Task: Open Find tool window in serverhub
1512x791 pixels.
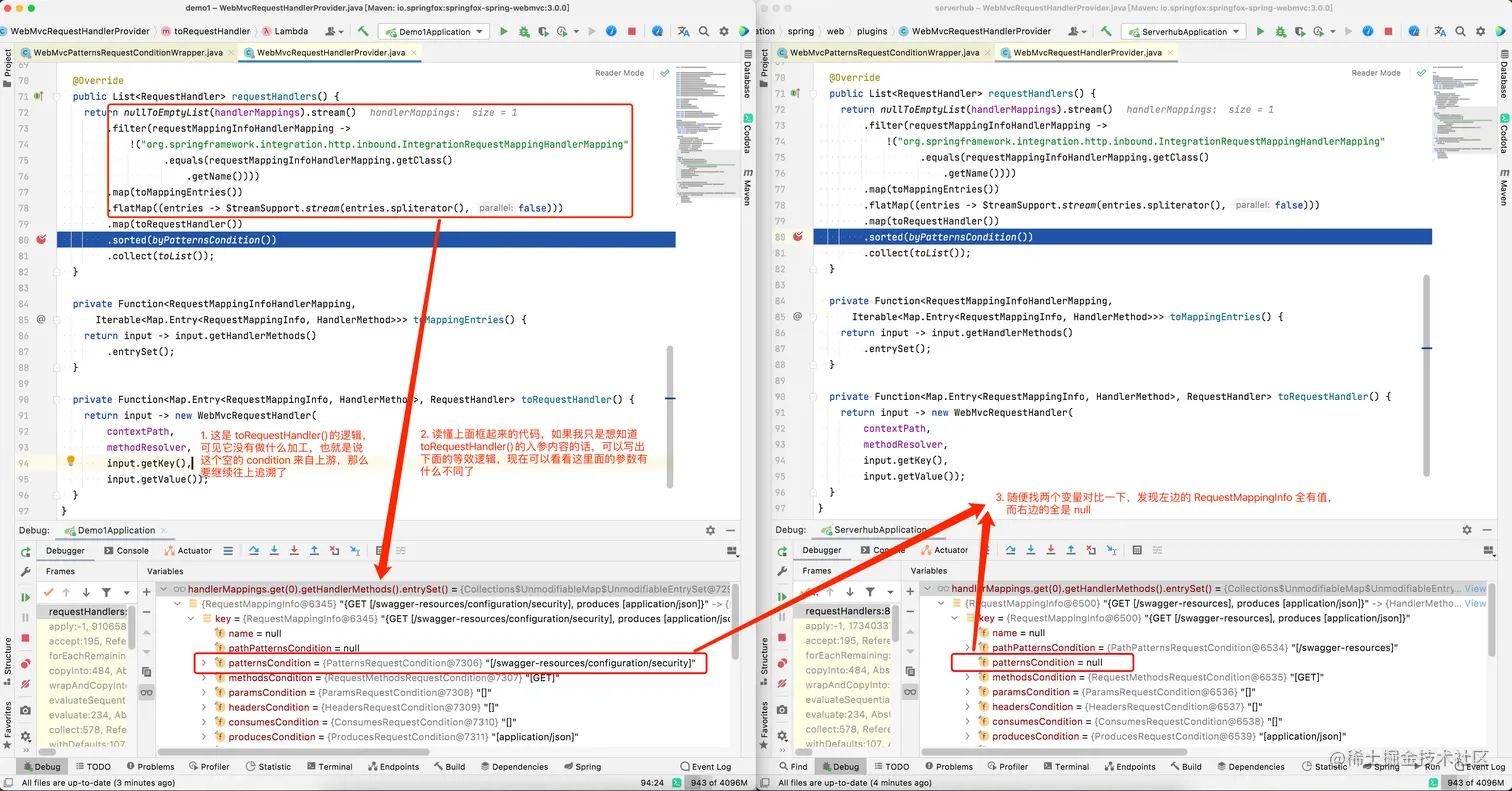Action: (x=792, y=767)
